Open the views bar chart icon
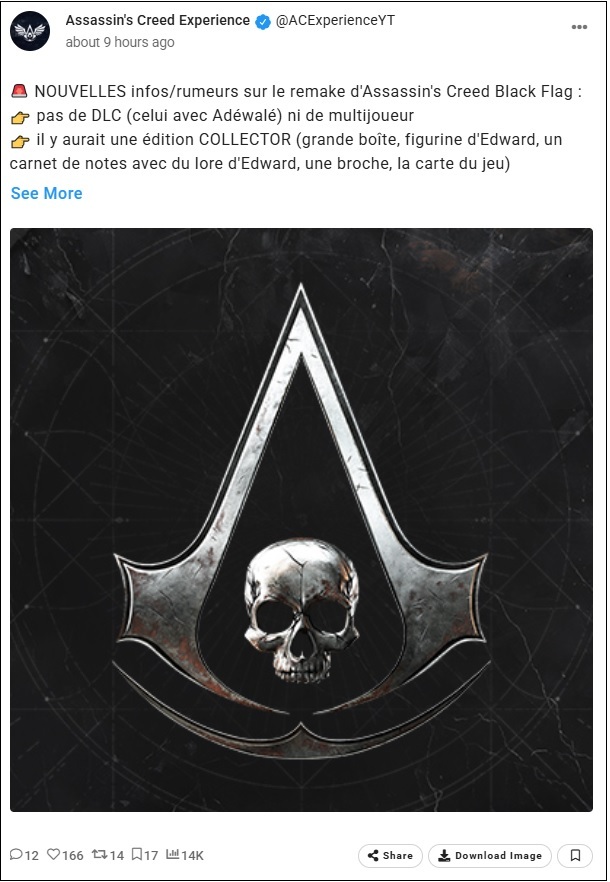The width and height of the screenshot is (610, 882). [172, 854]
